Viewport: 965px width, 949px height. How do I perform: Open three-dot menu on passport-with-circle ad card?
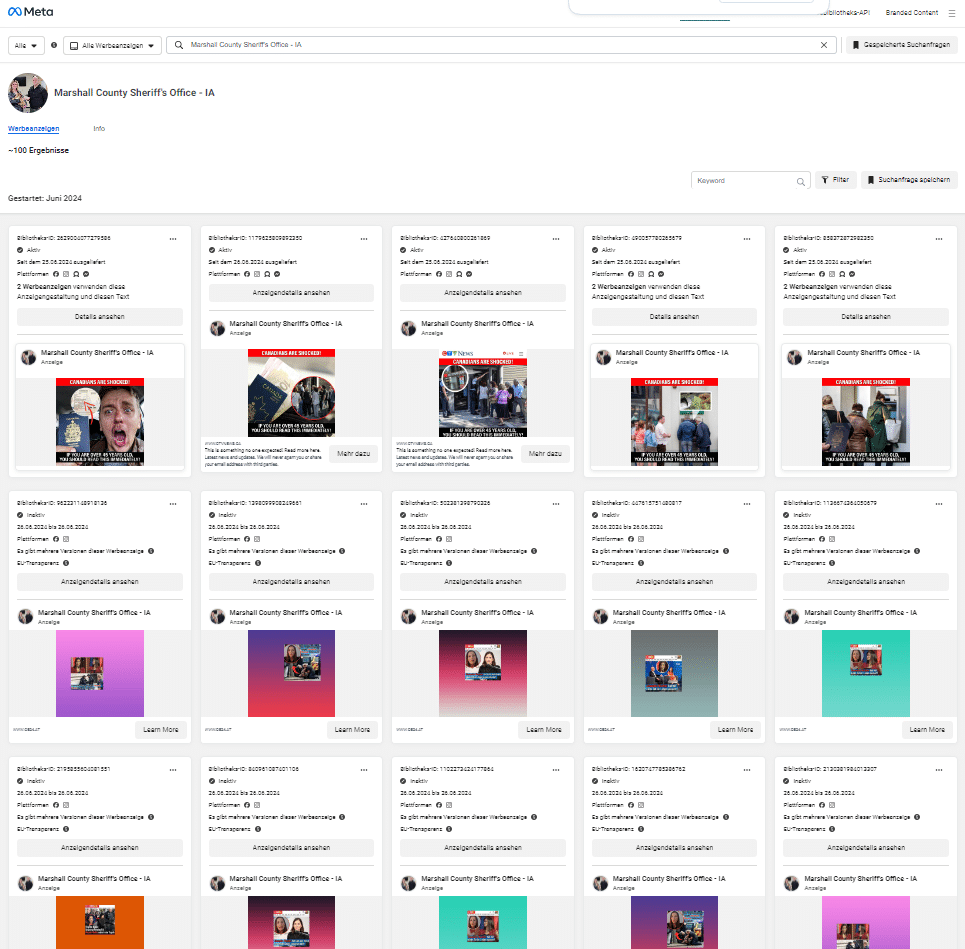pyautogui.click(x=364, y=239)
